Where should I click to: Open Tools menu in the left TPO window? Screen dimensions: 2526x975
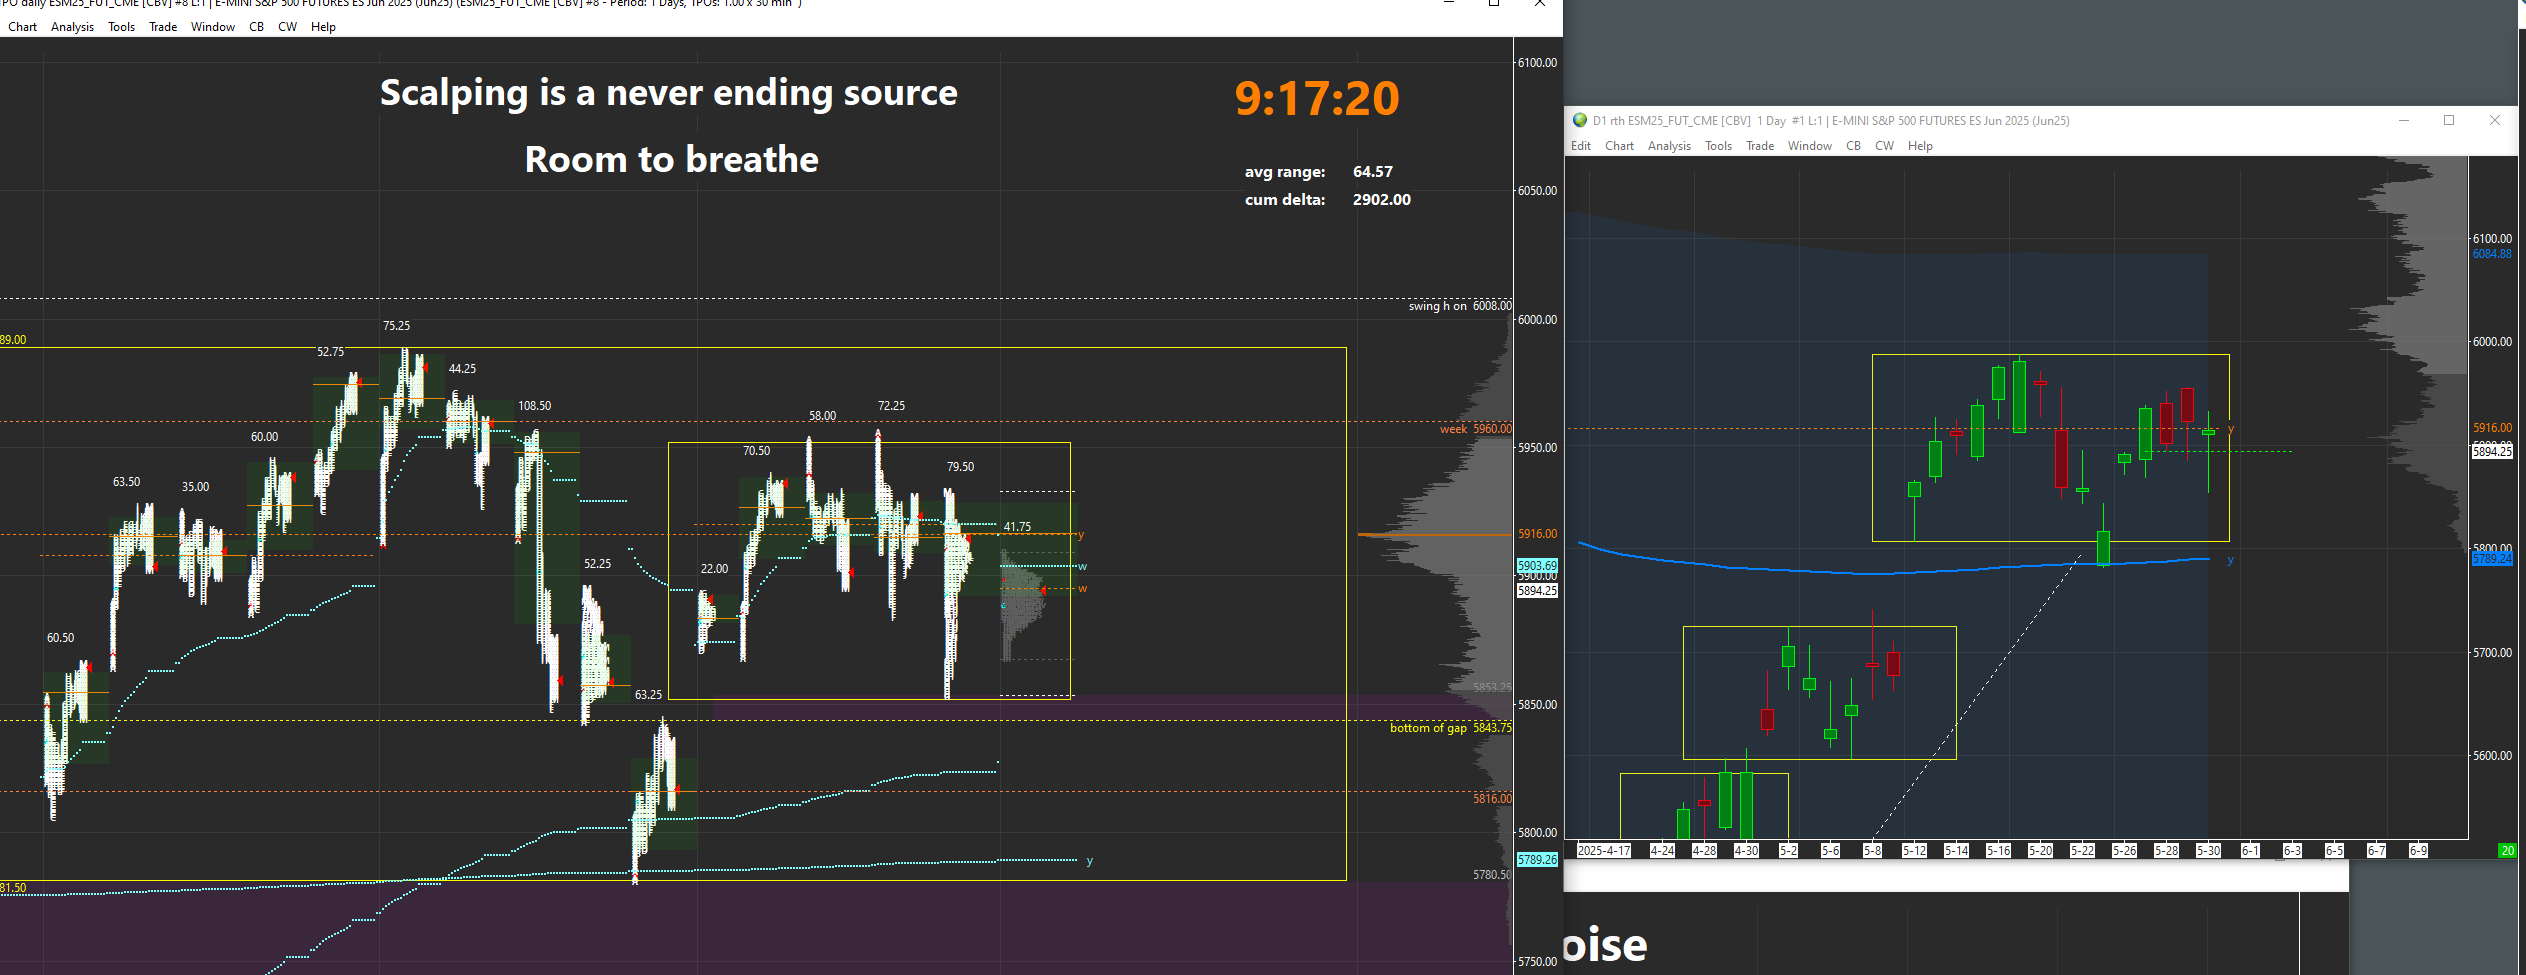pyautogui.click(x=121, y=27)
